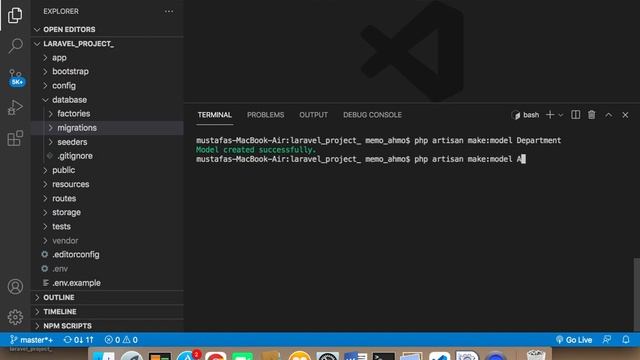Switch to the PROBLEMS tab
Screen dimensions: 640x360
pyautogui.click(x=265, y=115)
